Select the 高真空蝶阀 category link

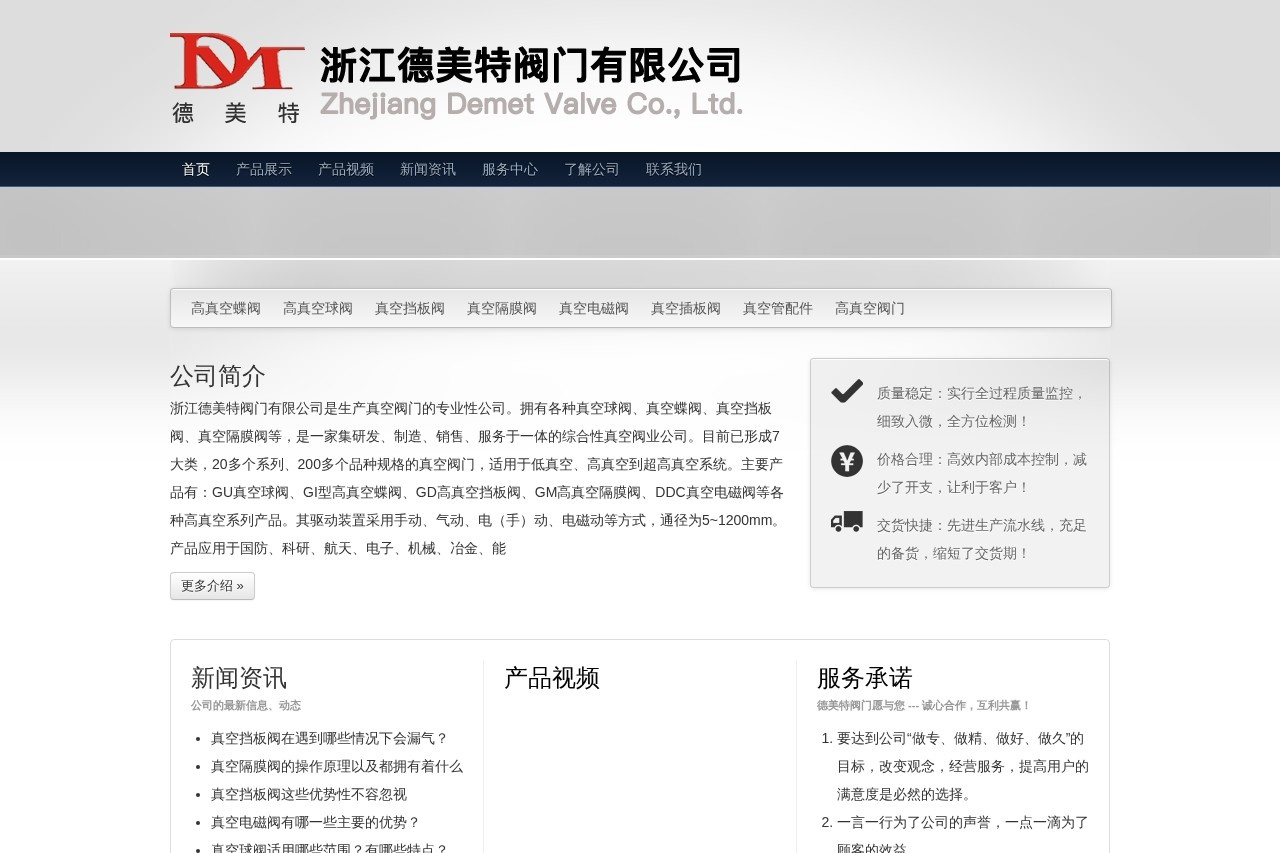[x=224, y=308]
